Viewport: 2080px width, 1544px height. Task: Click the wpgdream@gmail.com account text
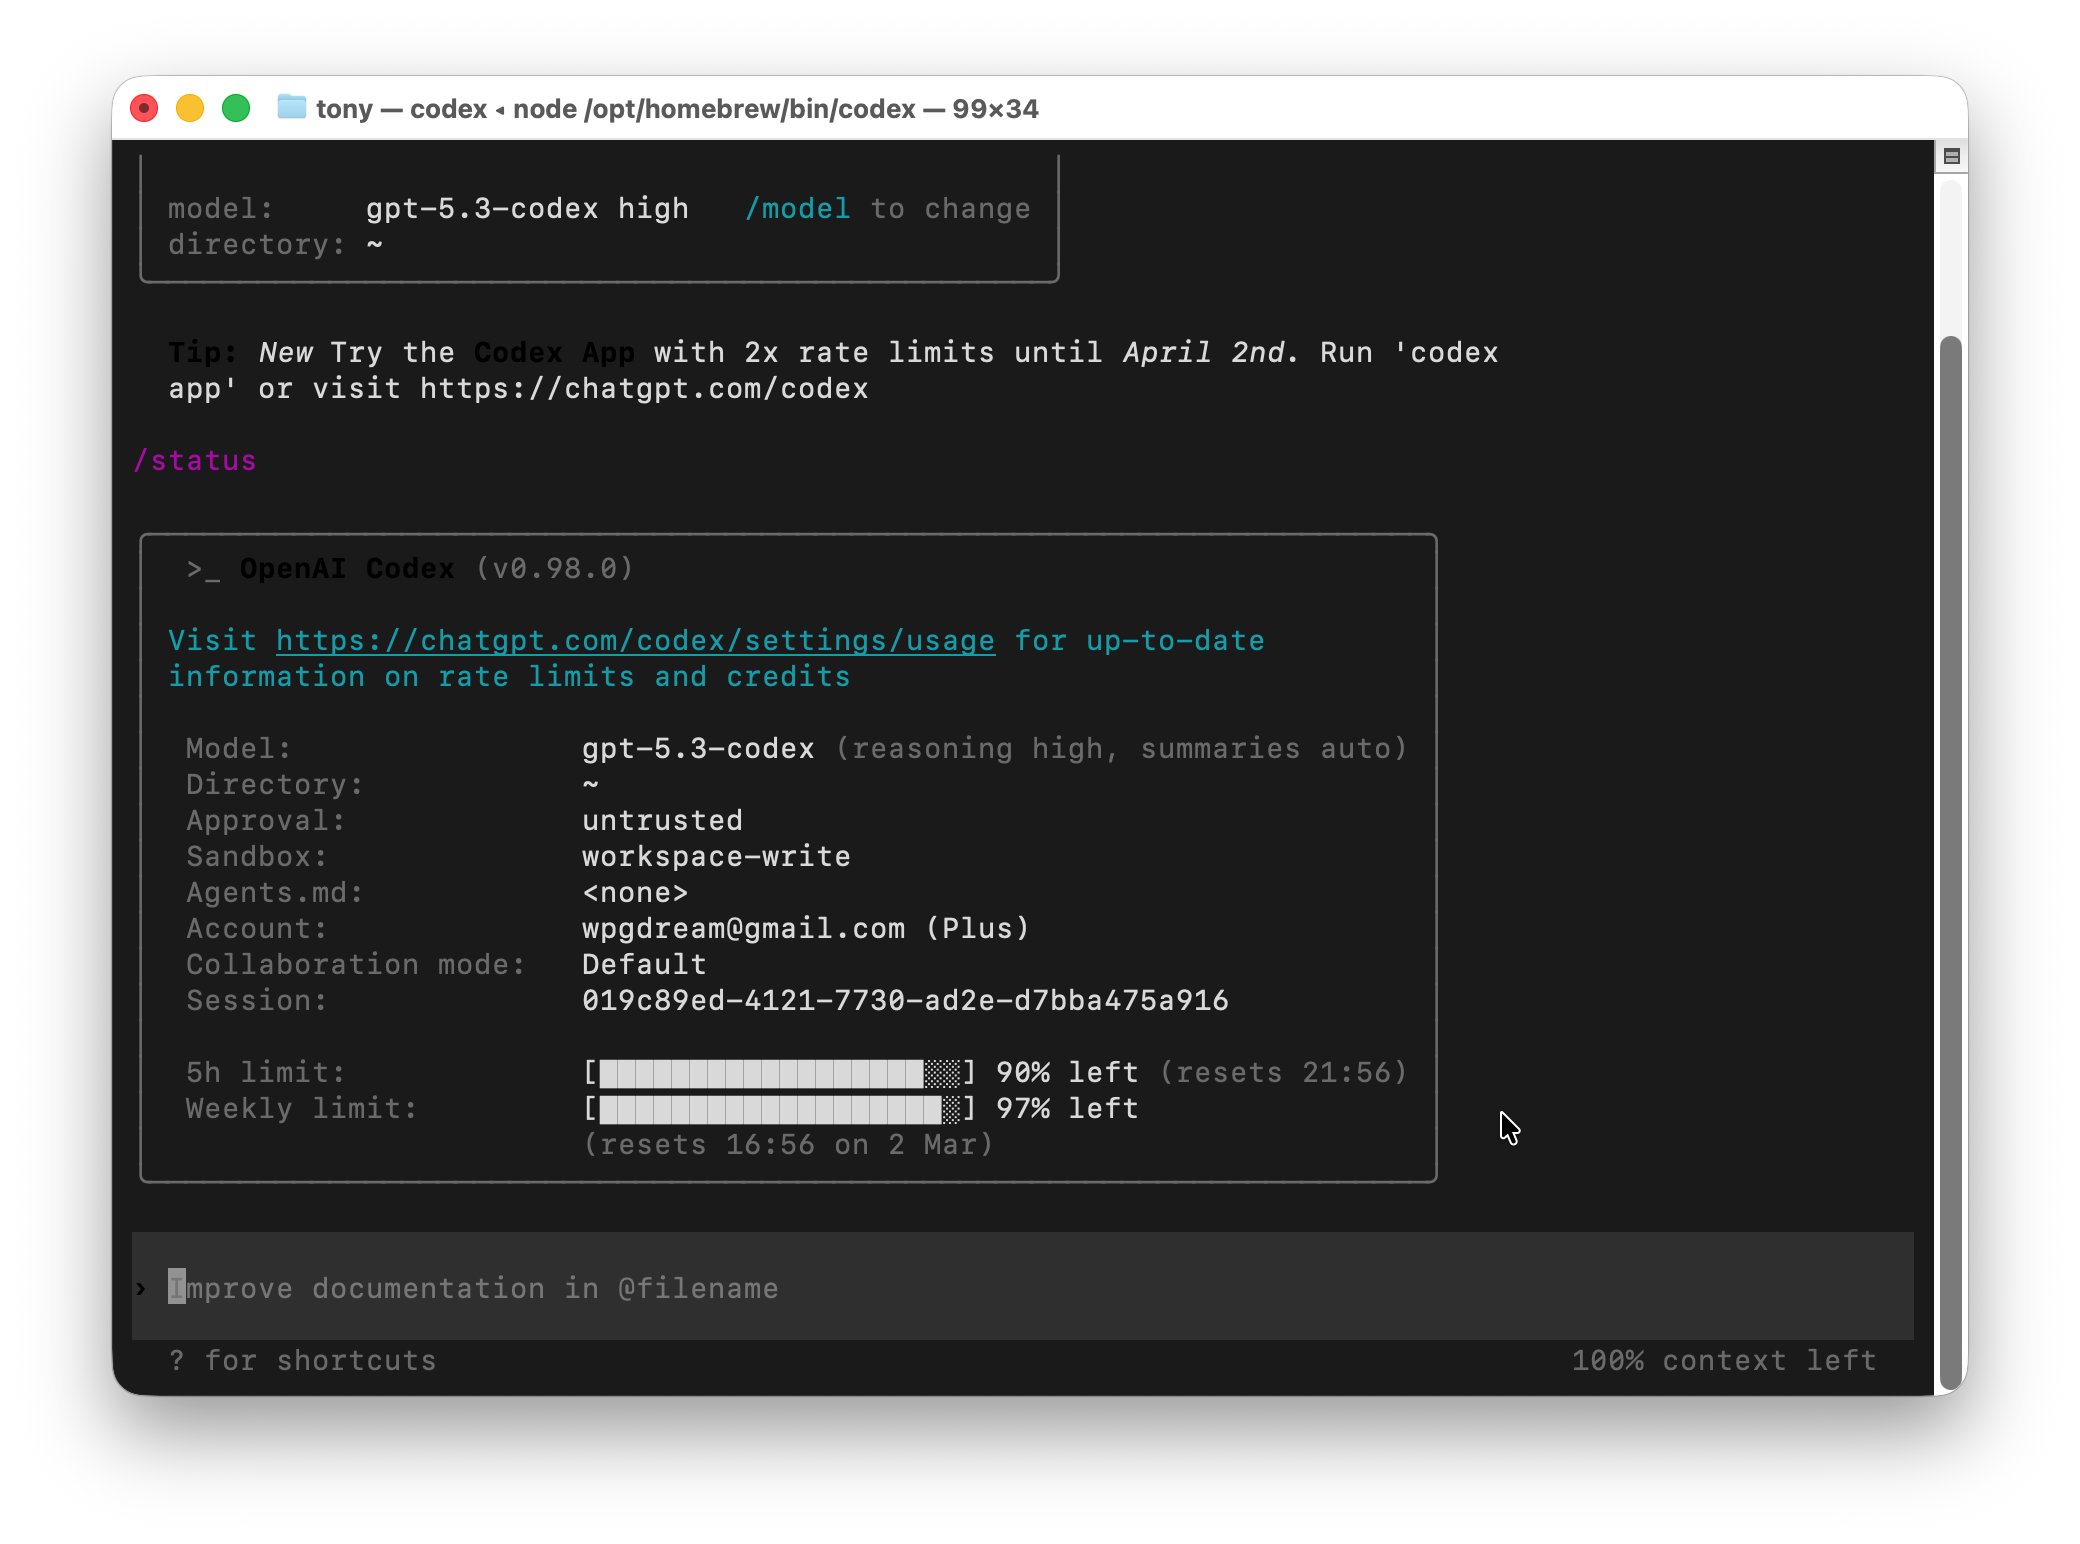tap(743, 929)
